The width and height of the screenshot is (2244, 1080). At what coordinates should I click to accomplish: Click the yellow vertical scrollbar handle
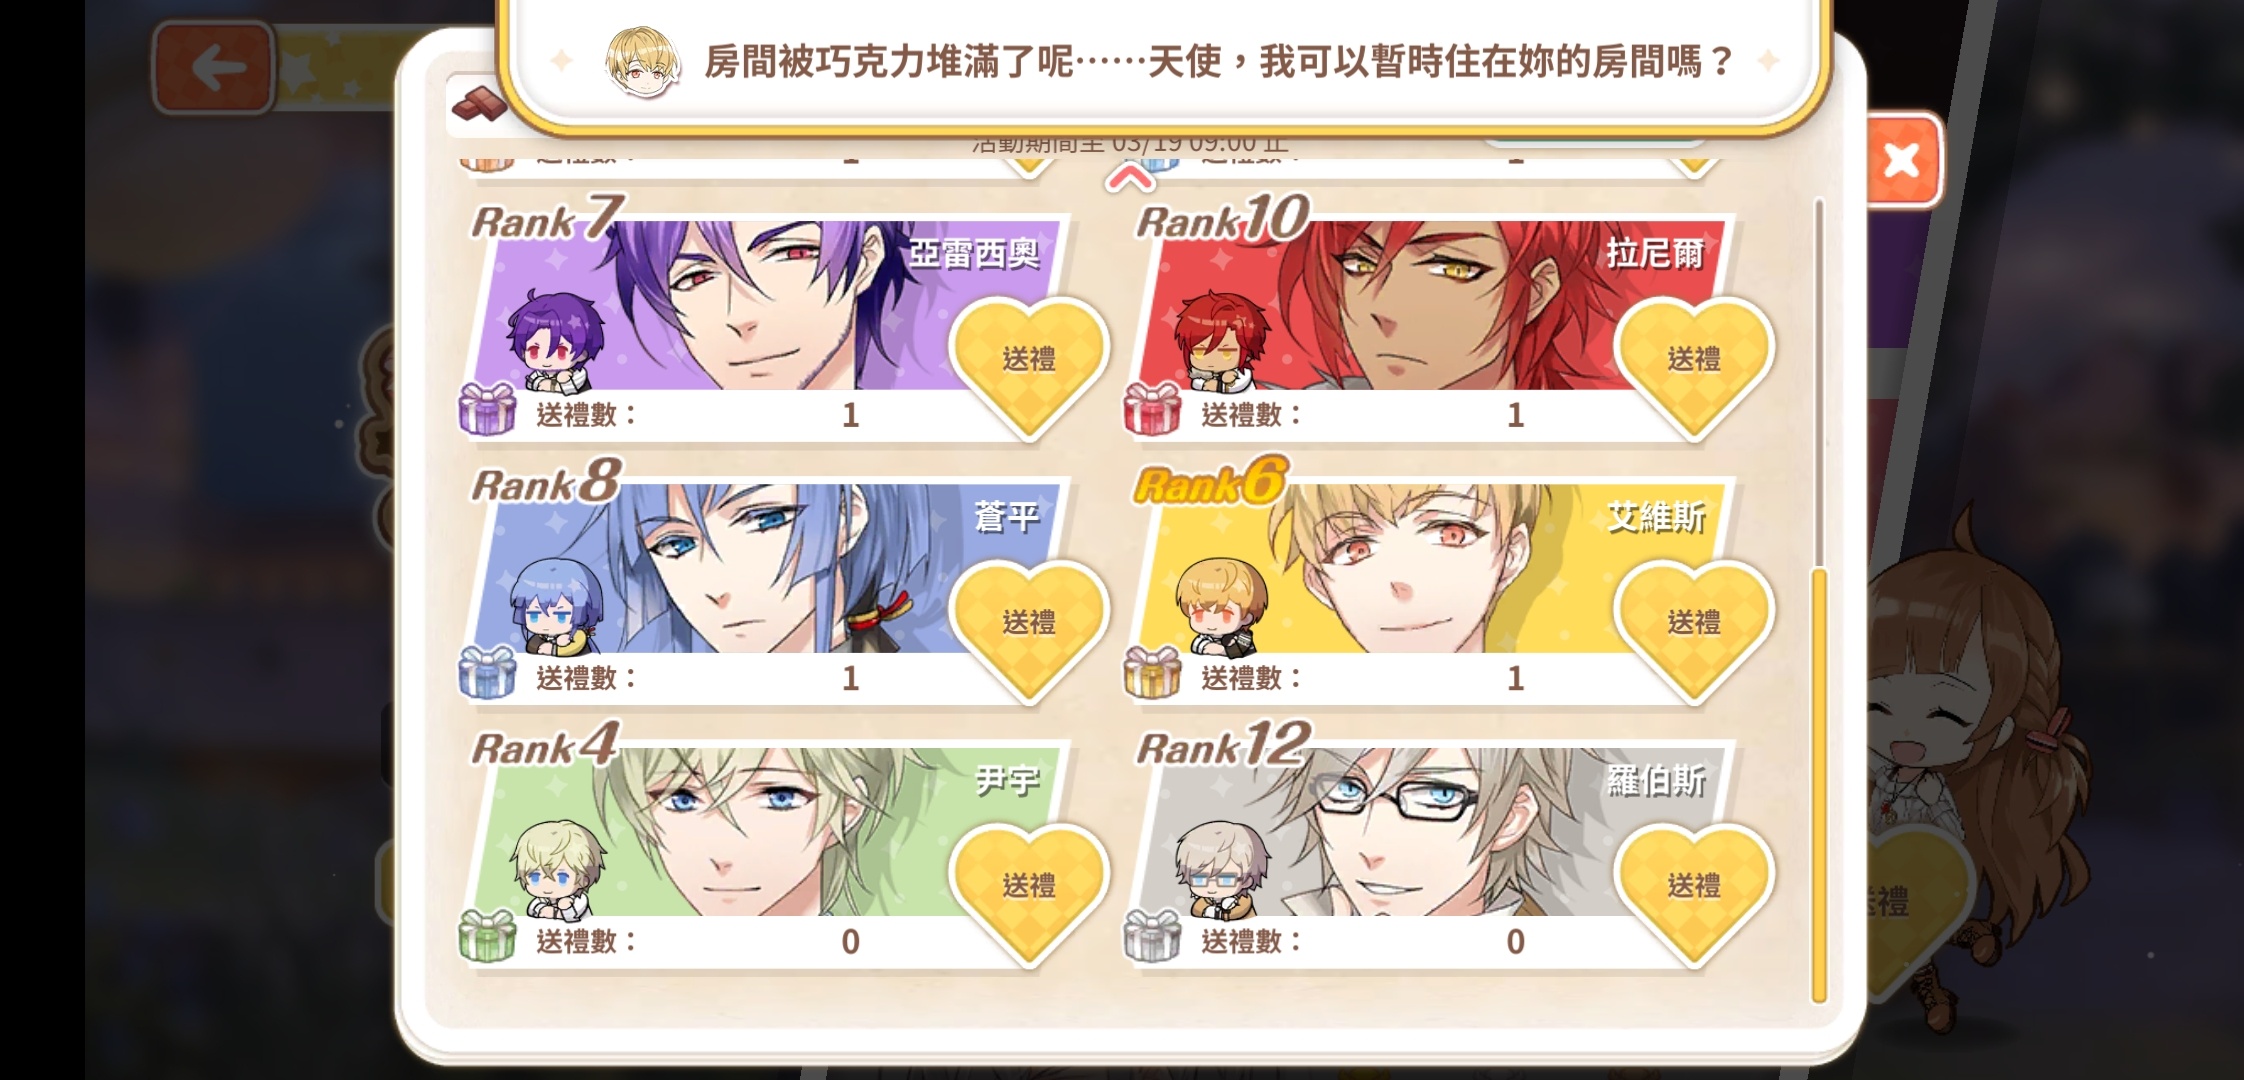click(1819, 785)
